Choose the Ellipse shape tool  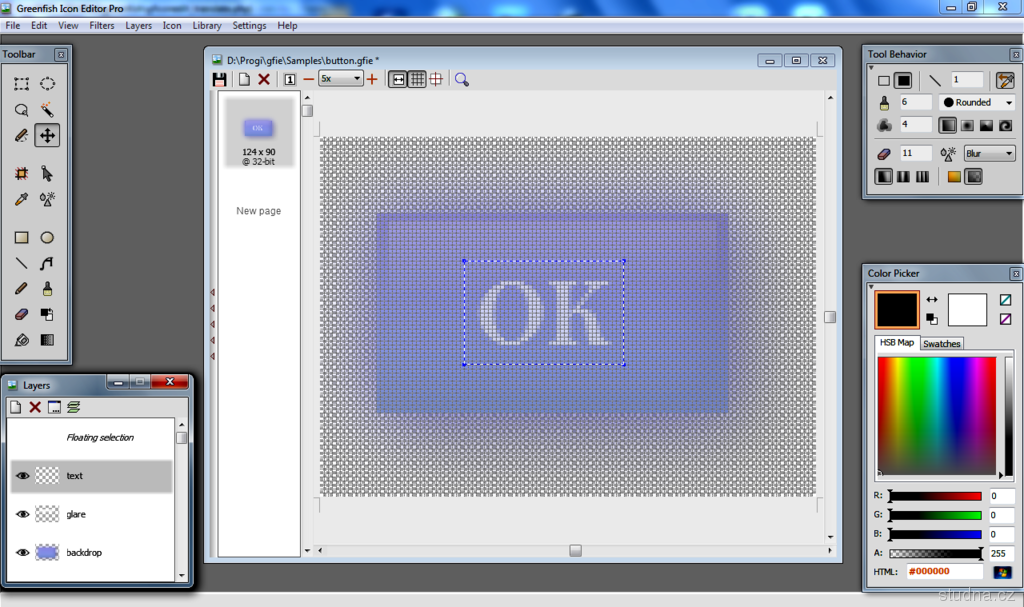47,238
